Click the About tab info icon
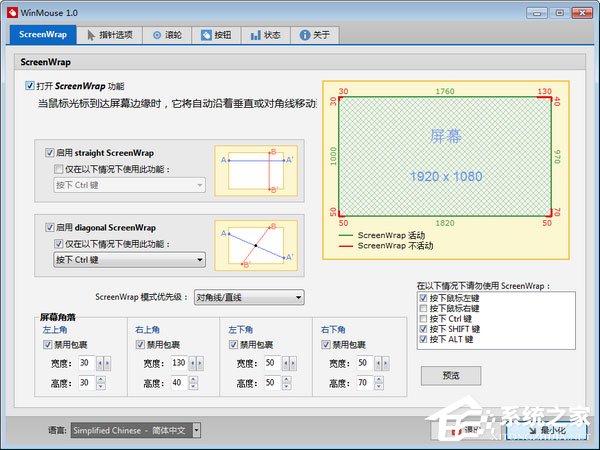Screen dimensions: 600x450 coord(304,35)
